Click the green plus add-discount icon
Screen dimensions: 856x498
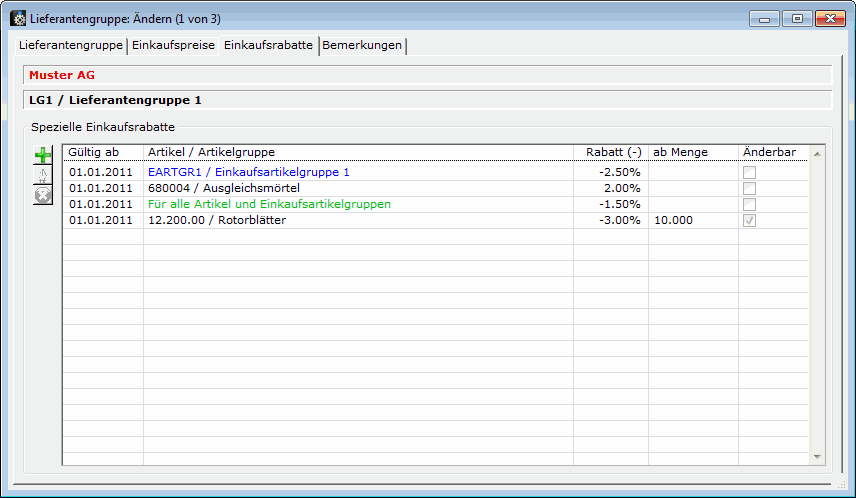pos(42,155)
